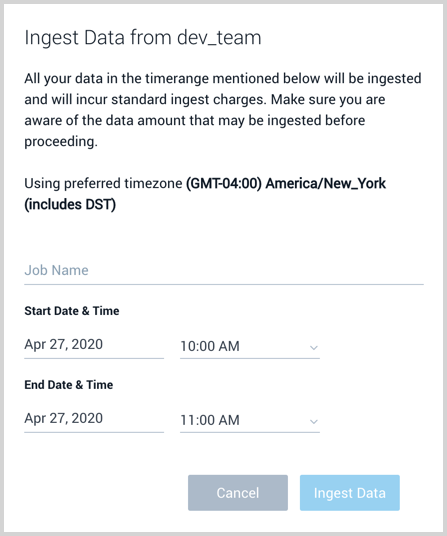Focus the Job Name input field

[224, 271]
